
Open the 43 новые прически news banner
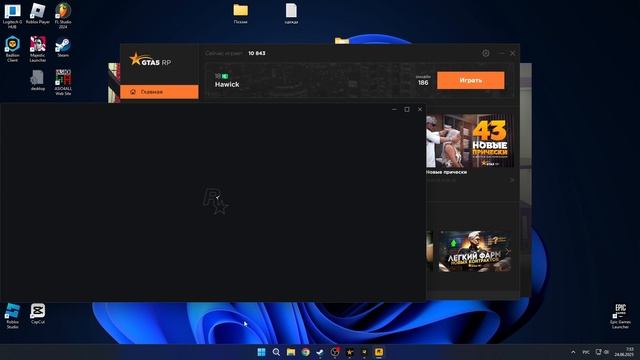coord(469,141)
